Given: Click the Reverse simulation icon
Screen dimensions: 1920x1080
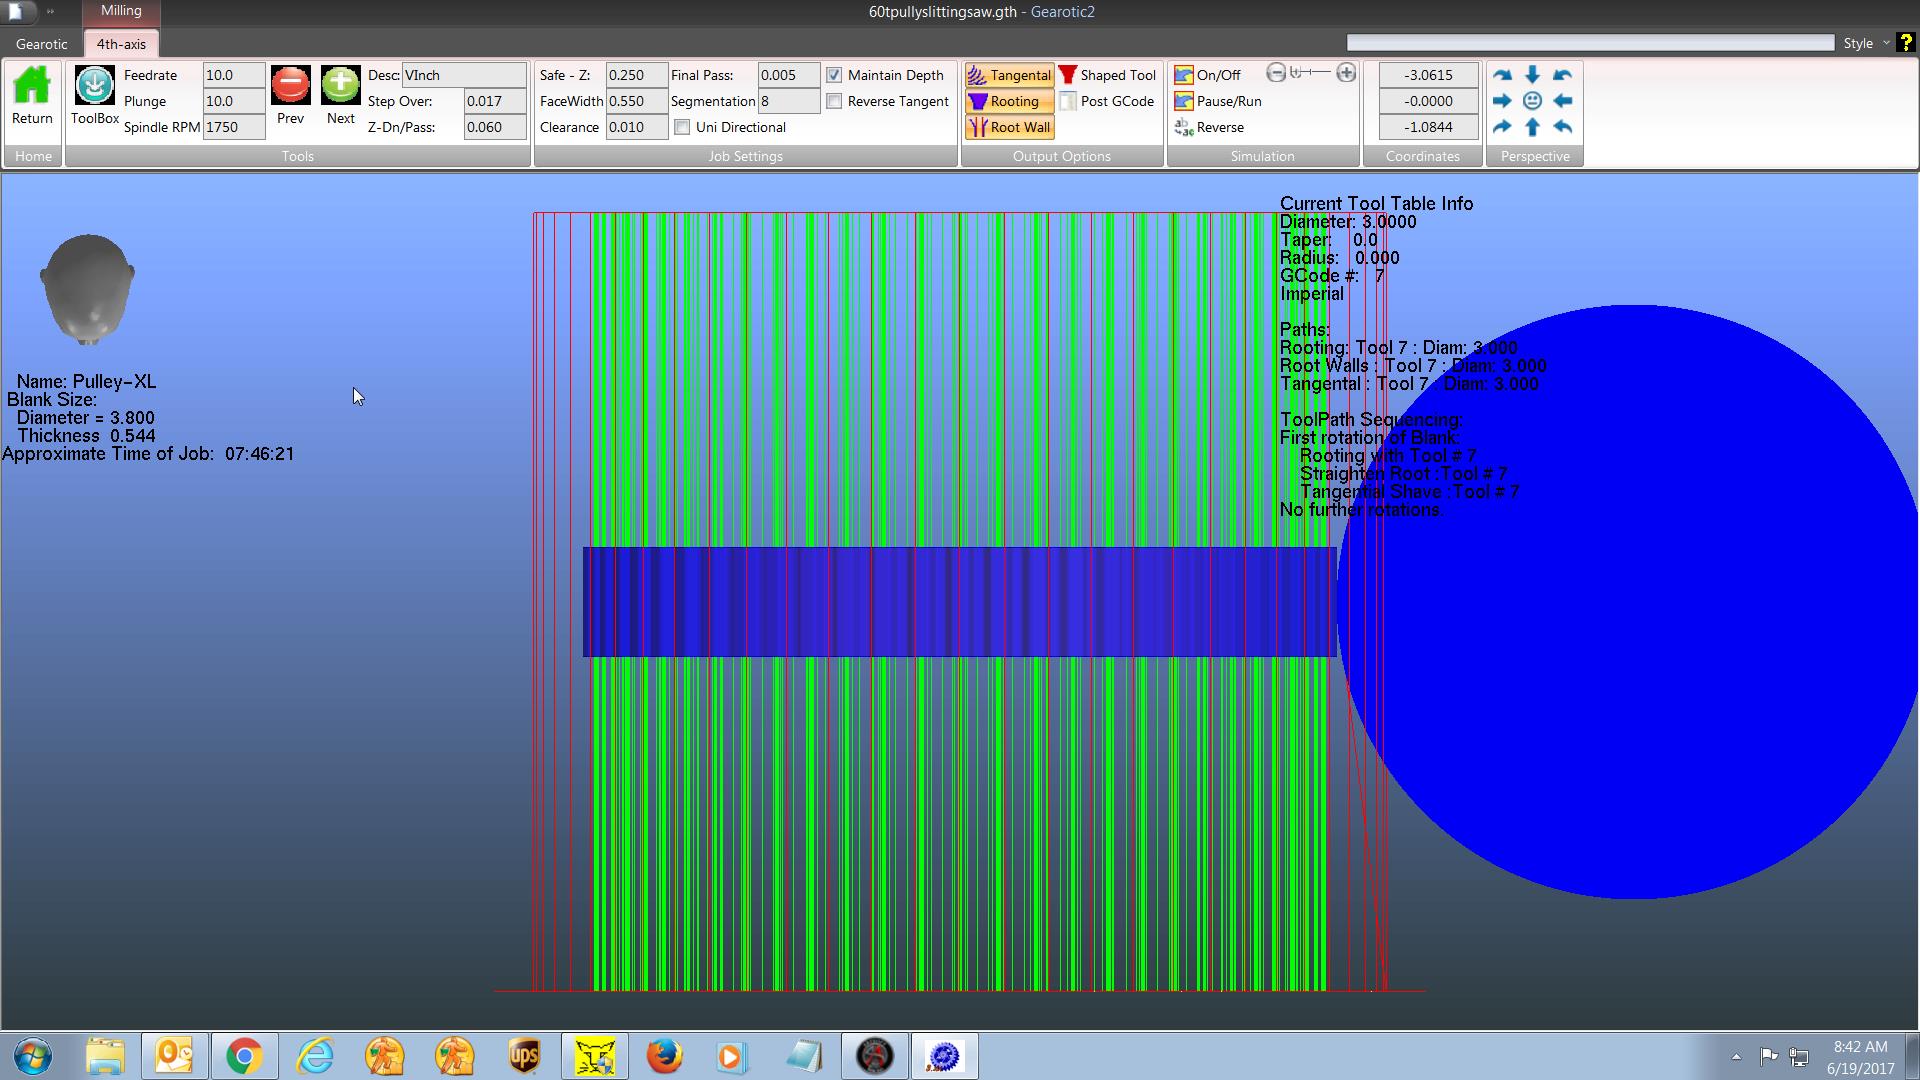Looking at the screenshot, I should coord(1184,127).
